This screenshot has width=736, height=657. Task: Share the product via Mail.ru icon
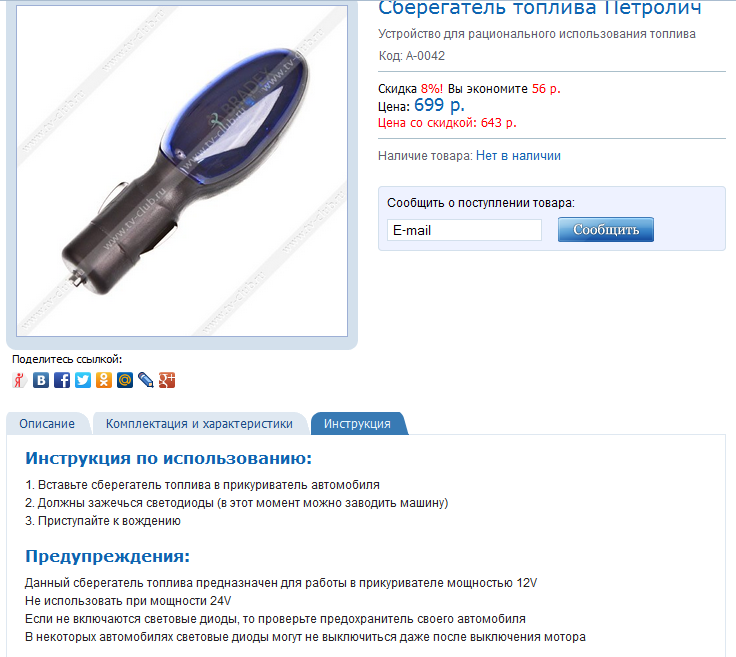(x=125, y=380)
